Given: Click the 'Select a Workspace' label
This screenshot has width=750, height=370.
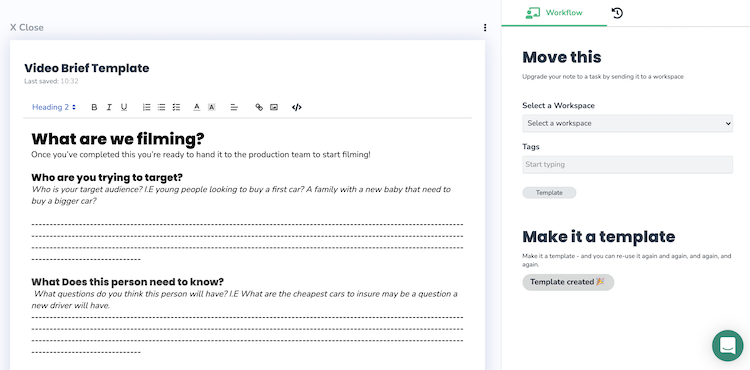Looking at the screenshot, I should (x=558, y=106).
